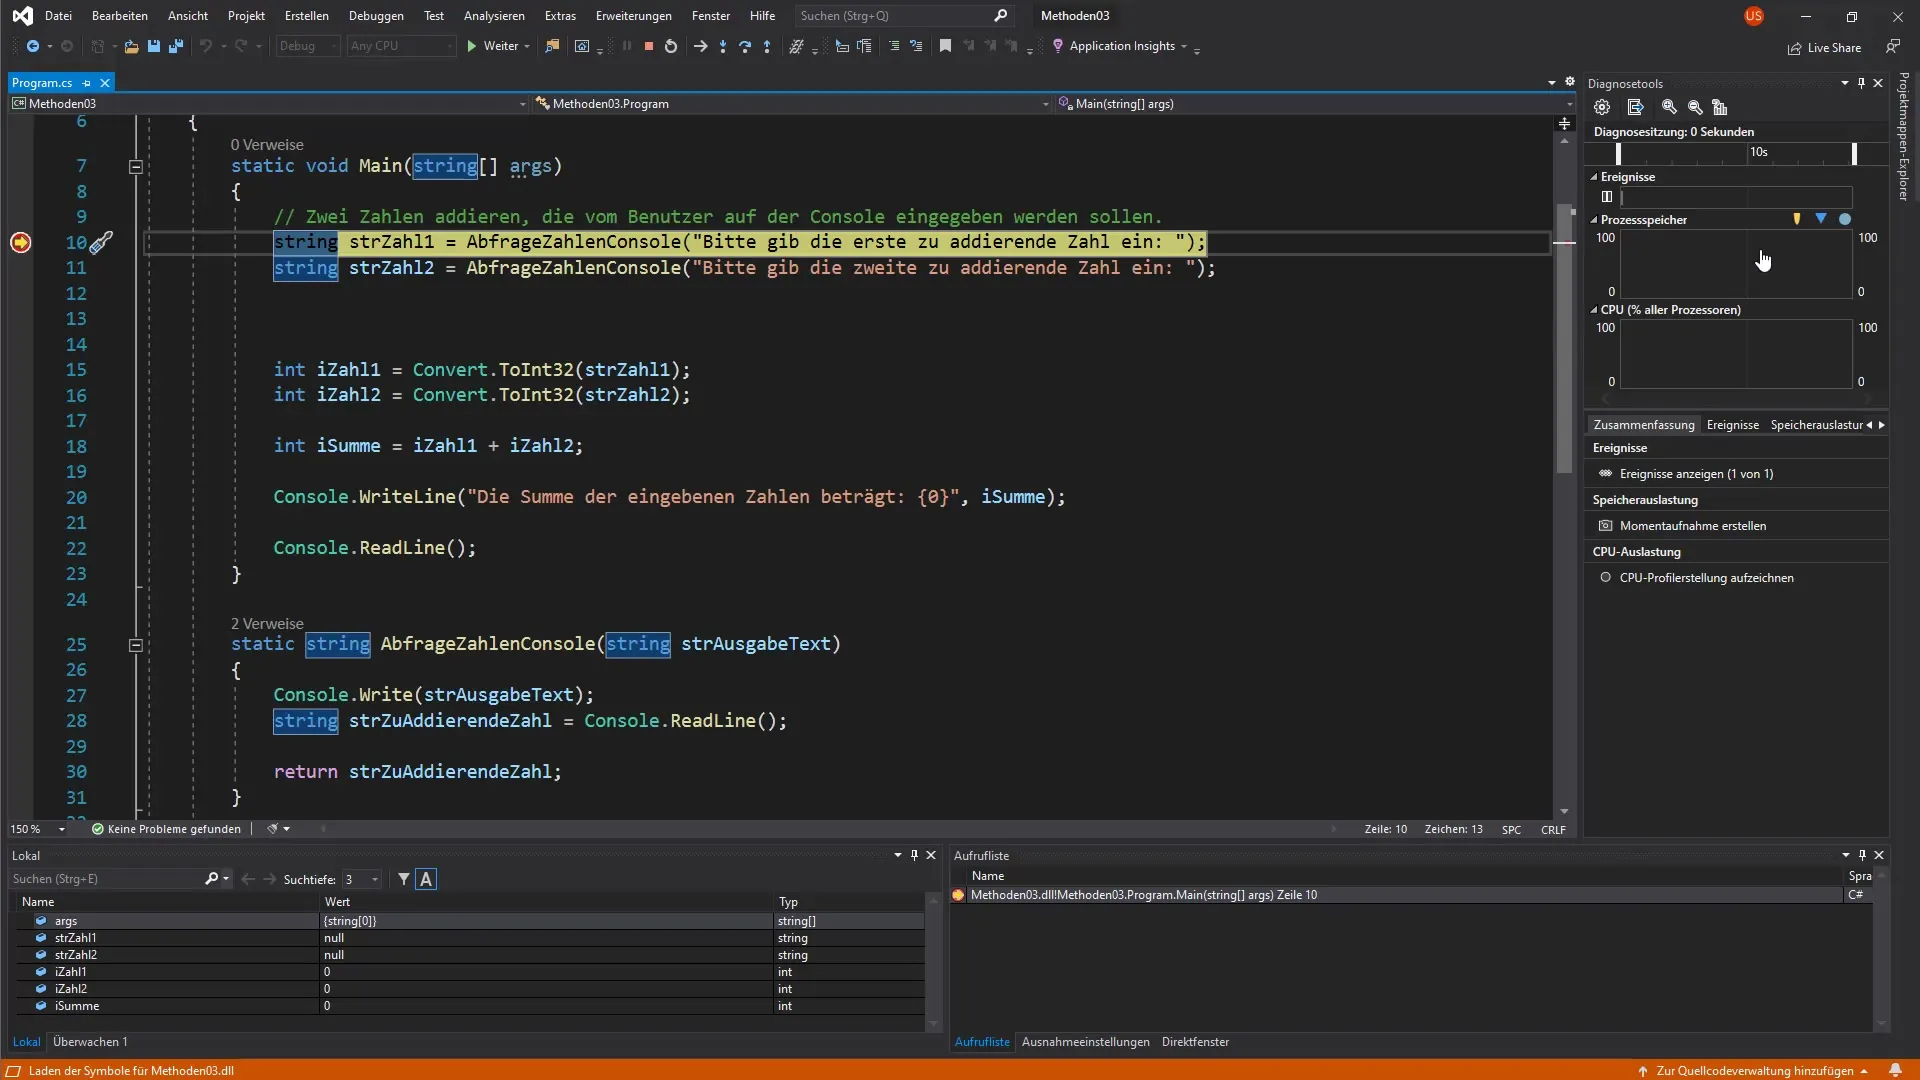Click the code editor vertical scrollbar thumb
The height and width of the screenshot is (1080, 1920).
[x=1564, y=340]
